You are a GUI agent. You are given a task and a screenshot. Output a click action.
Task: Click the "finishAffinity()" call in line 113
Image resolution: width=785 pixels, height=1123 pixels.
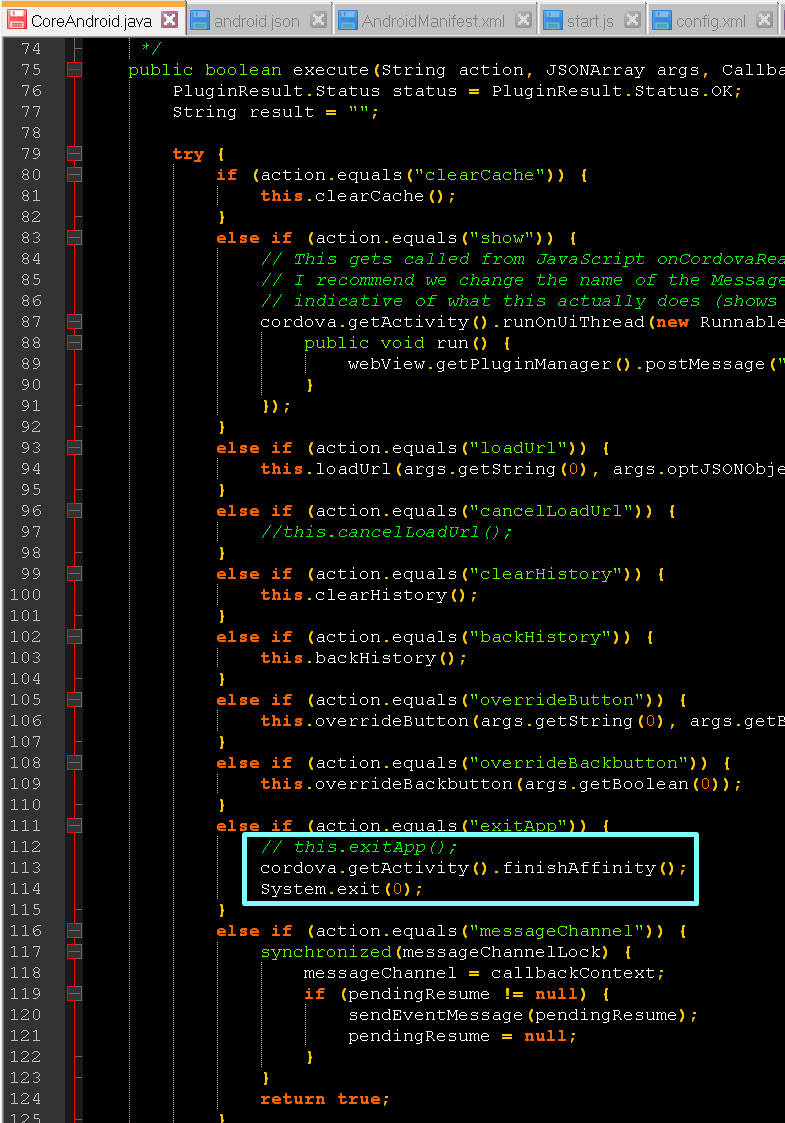pyautogui.click(x=588, y=868)
